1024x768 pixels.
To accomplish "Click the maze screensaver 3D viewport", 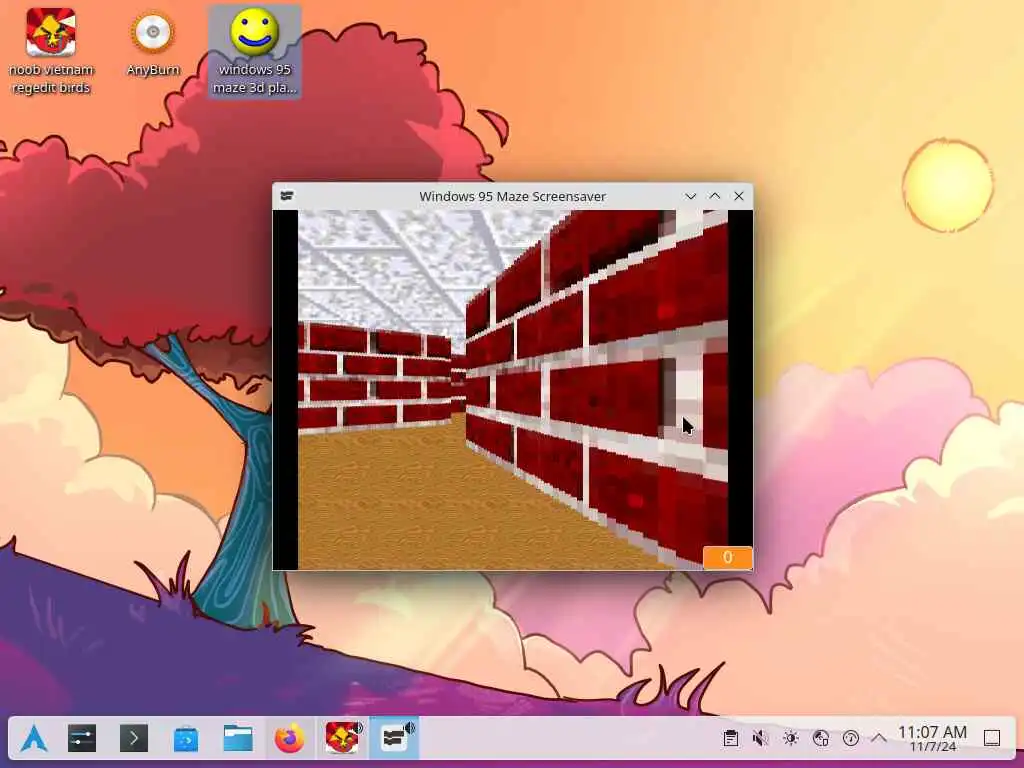I will tap(513, 390).
